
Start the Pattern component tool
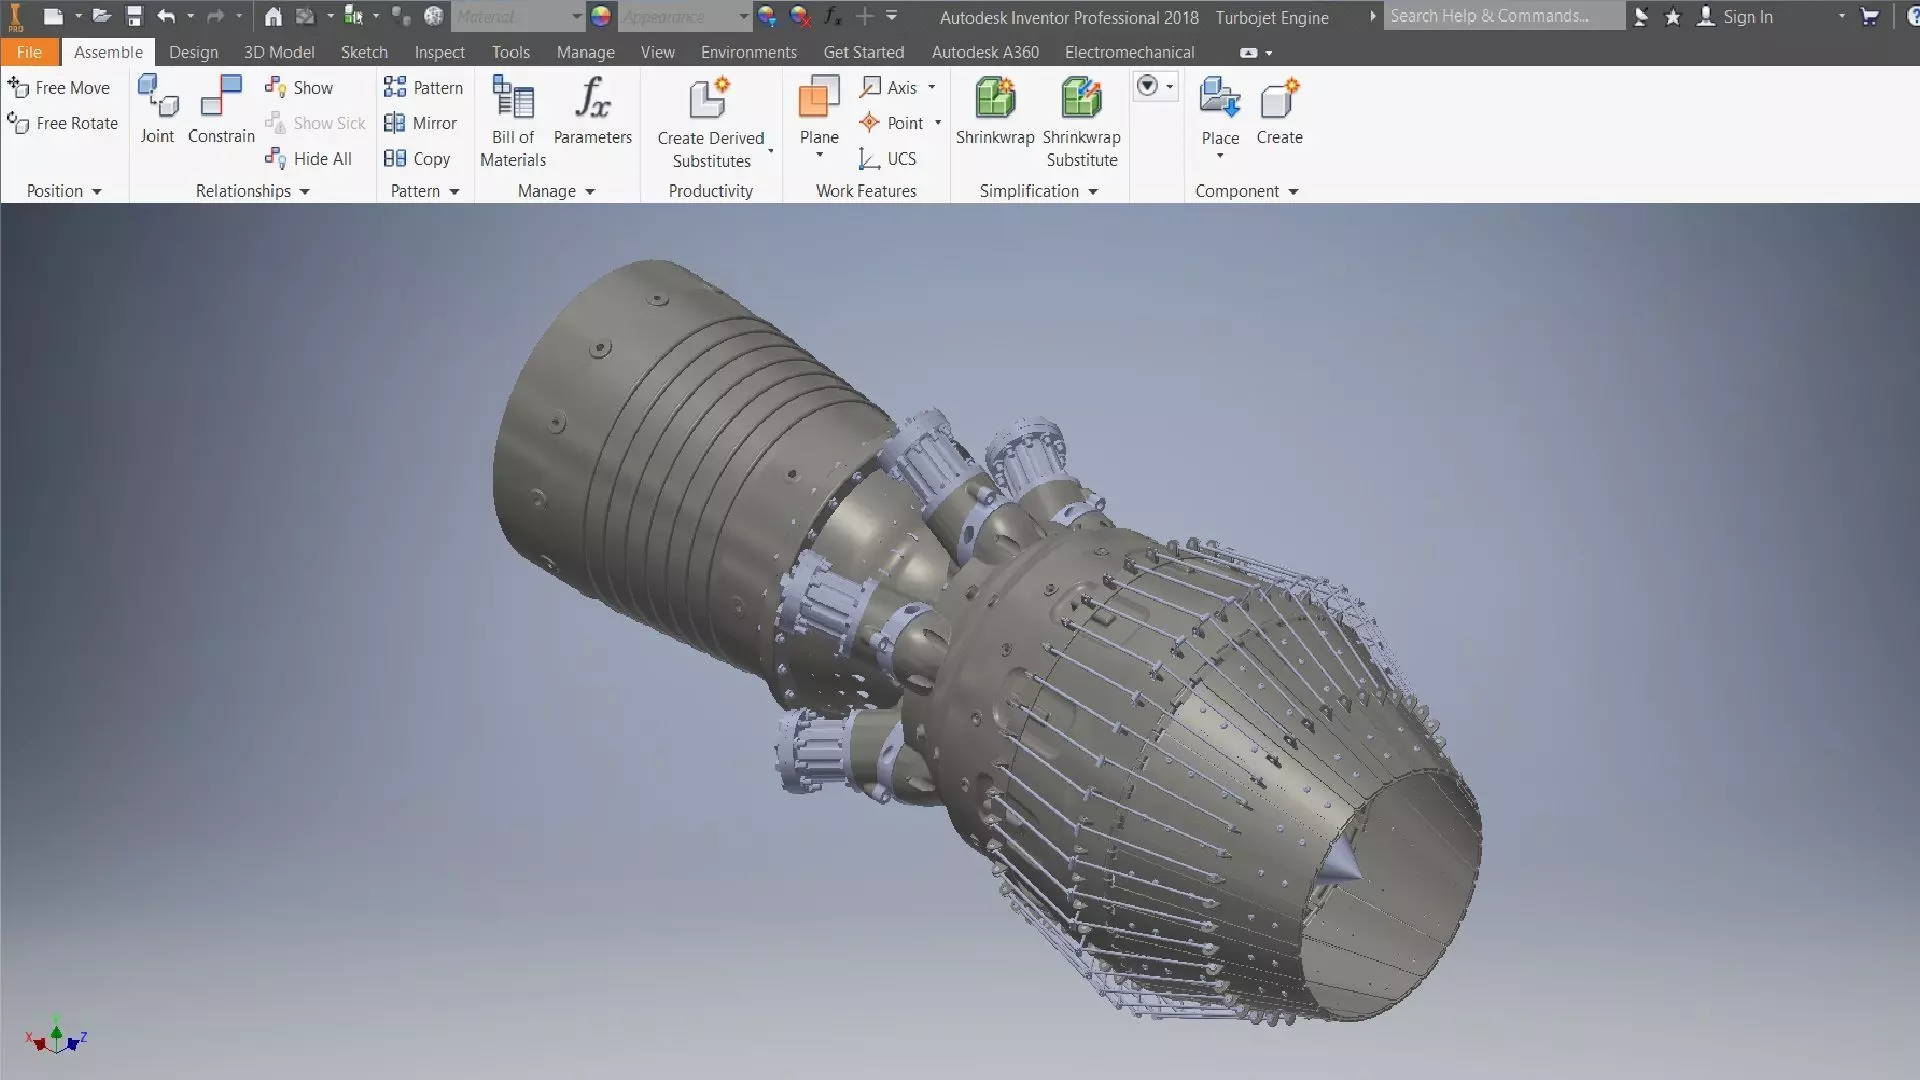point(424,88)
